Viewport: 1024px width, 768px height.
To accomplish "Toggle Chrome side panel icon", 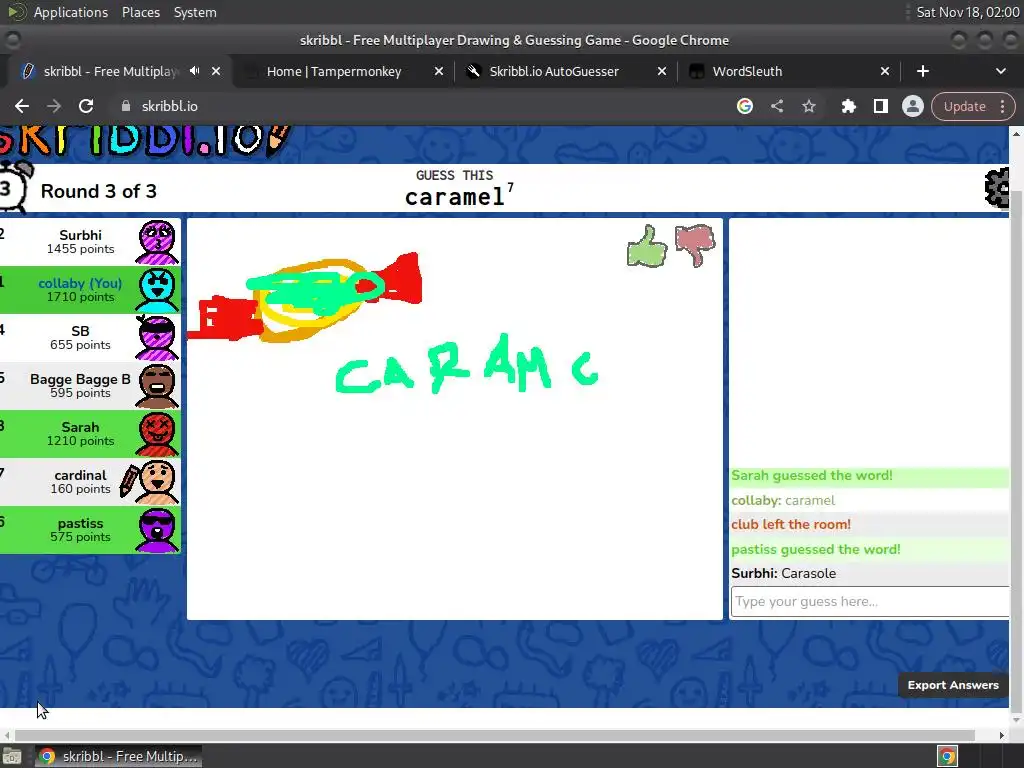I will [880, 106].
